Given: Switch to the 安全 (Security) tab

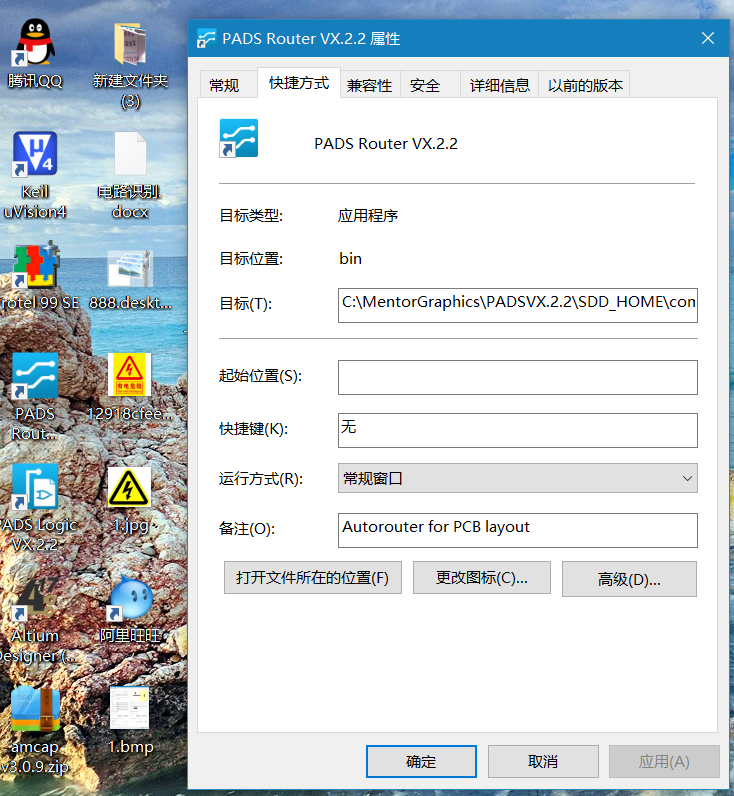Looking at the screenshot, I should [425, 86].
